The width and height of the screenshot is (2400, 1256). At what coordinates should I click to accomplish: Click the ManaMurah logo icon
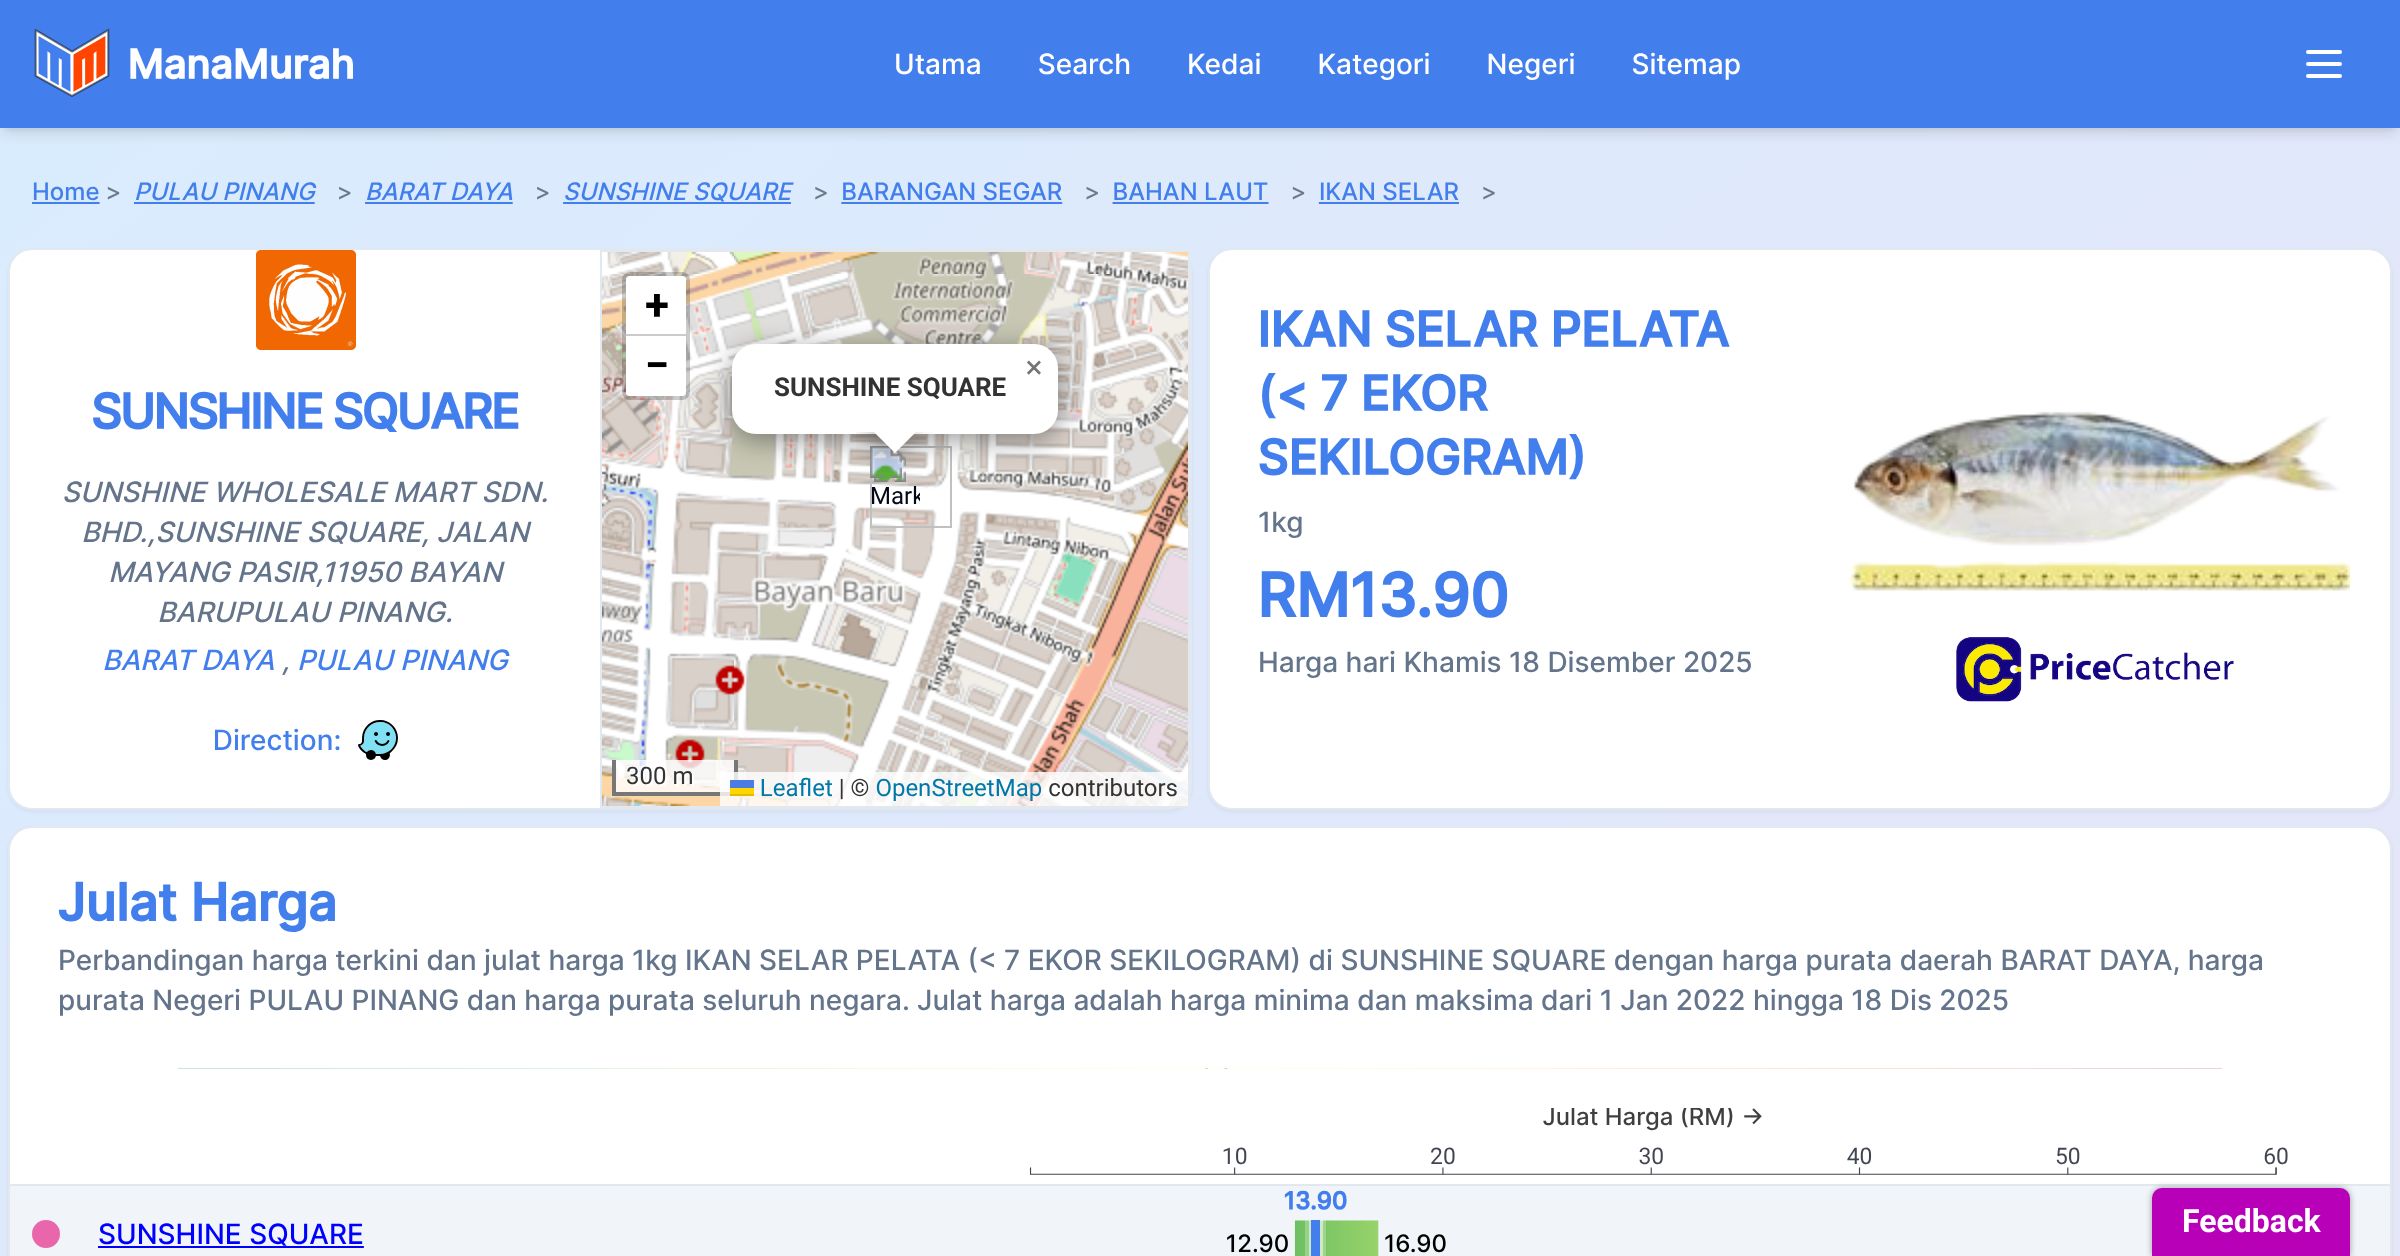[70, 63]
